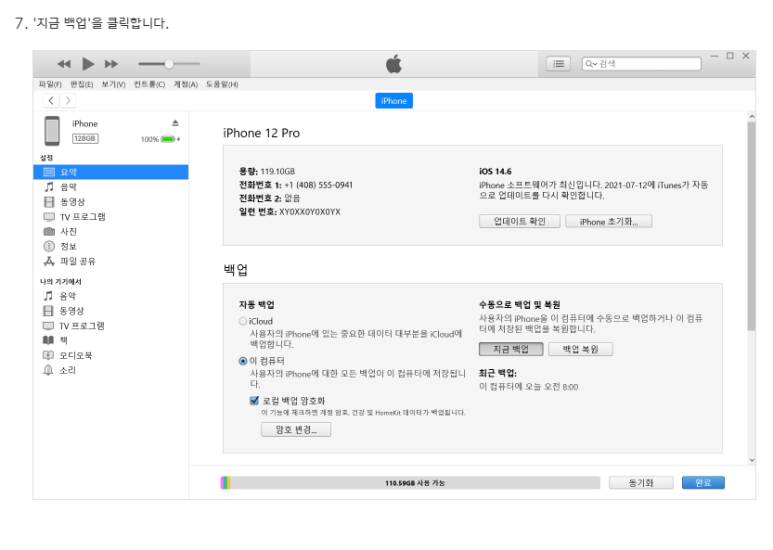
Task: Eject the iPhone using eject icon
Action: tap(175, 123)
